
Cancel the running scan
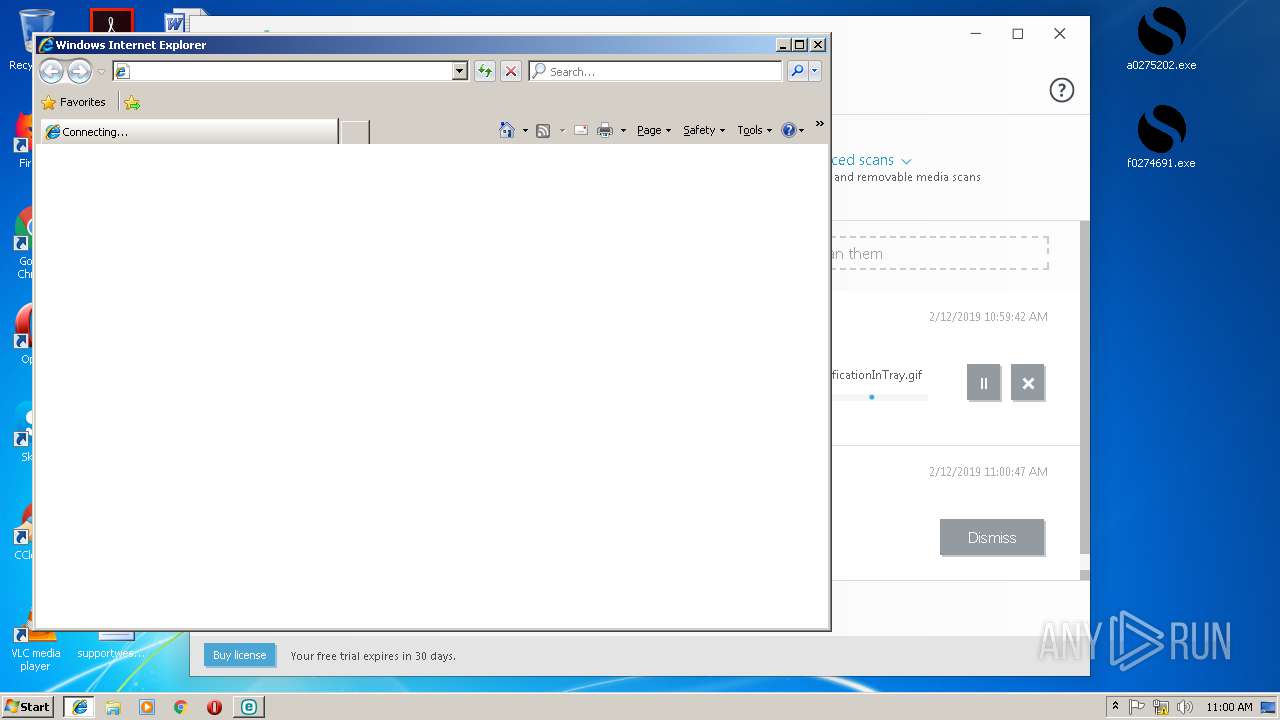[x=1027, y=383]
